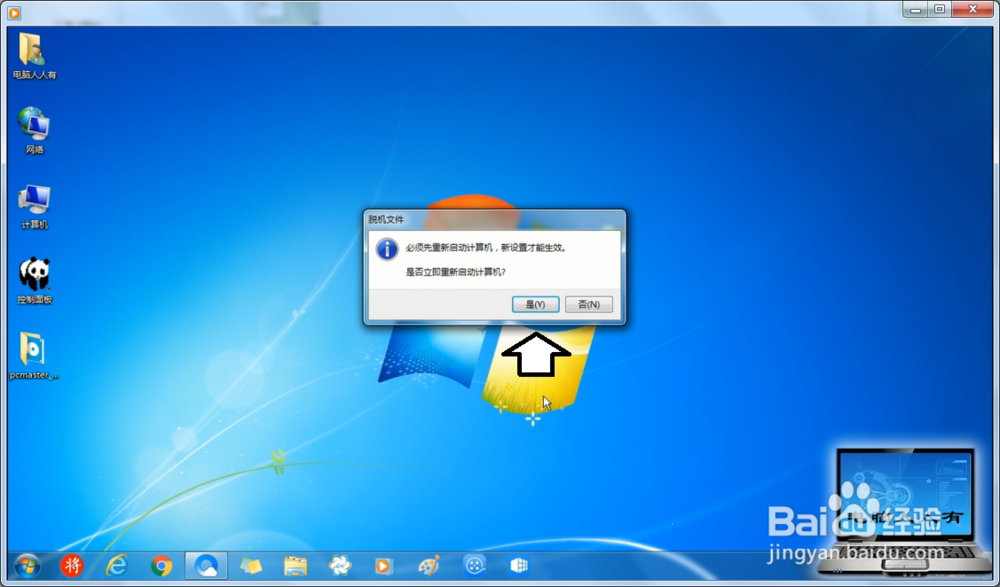Minimize the video player window
1000x587 pixels.
point(915,10)
